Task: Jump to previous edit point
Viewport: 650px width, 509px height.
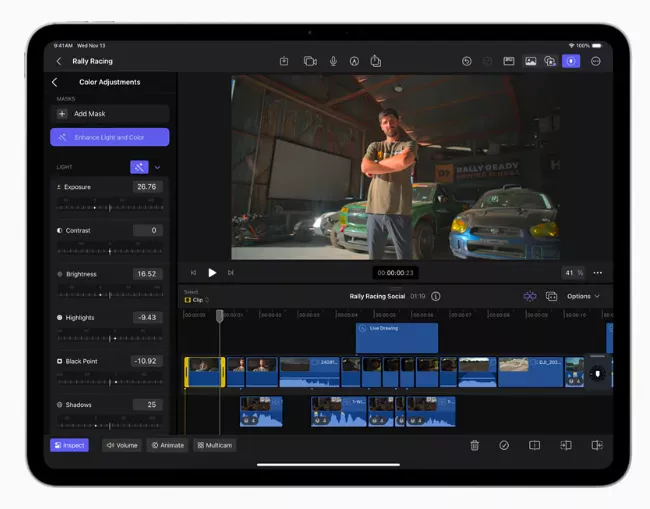Action: [193, 273]
